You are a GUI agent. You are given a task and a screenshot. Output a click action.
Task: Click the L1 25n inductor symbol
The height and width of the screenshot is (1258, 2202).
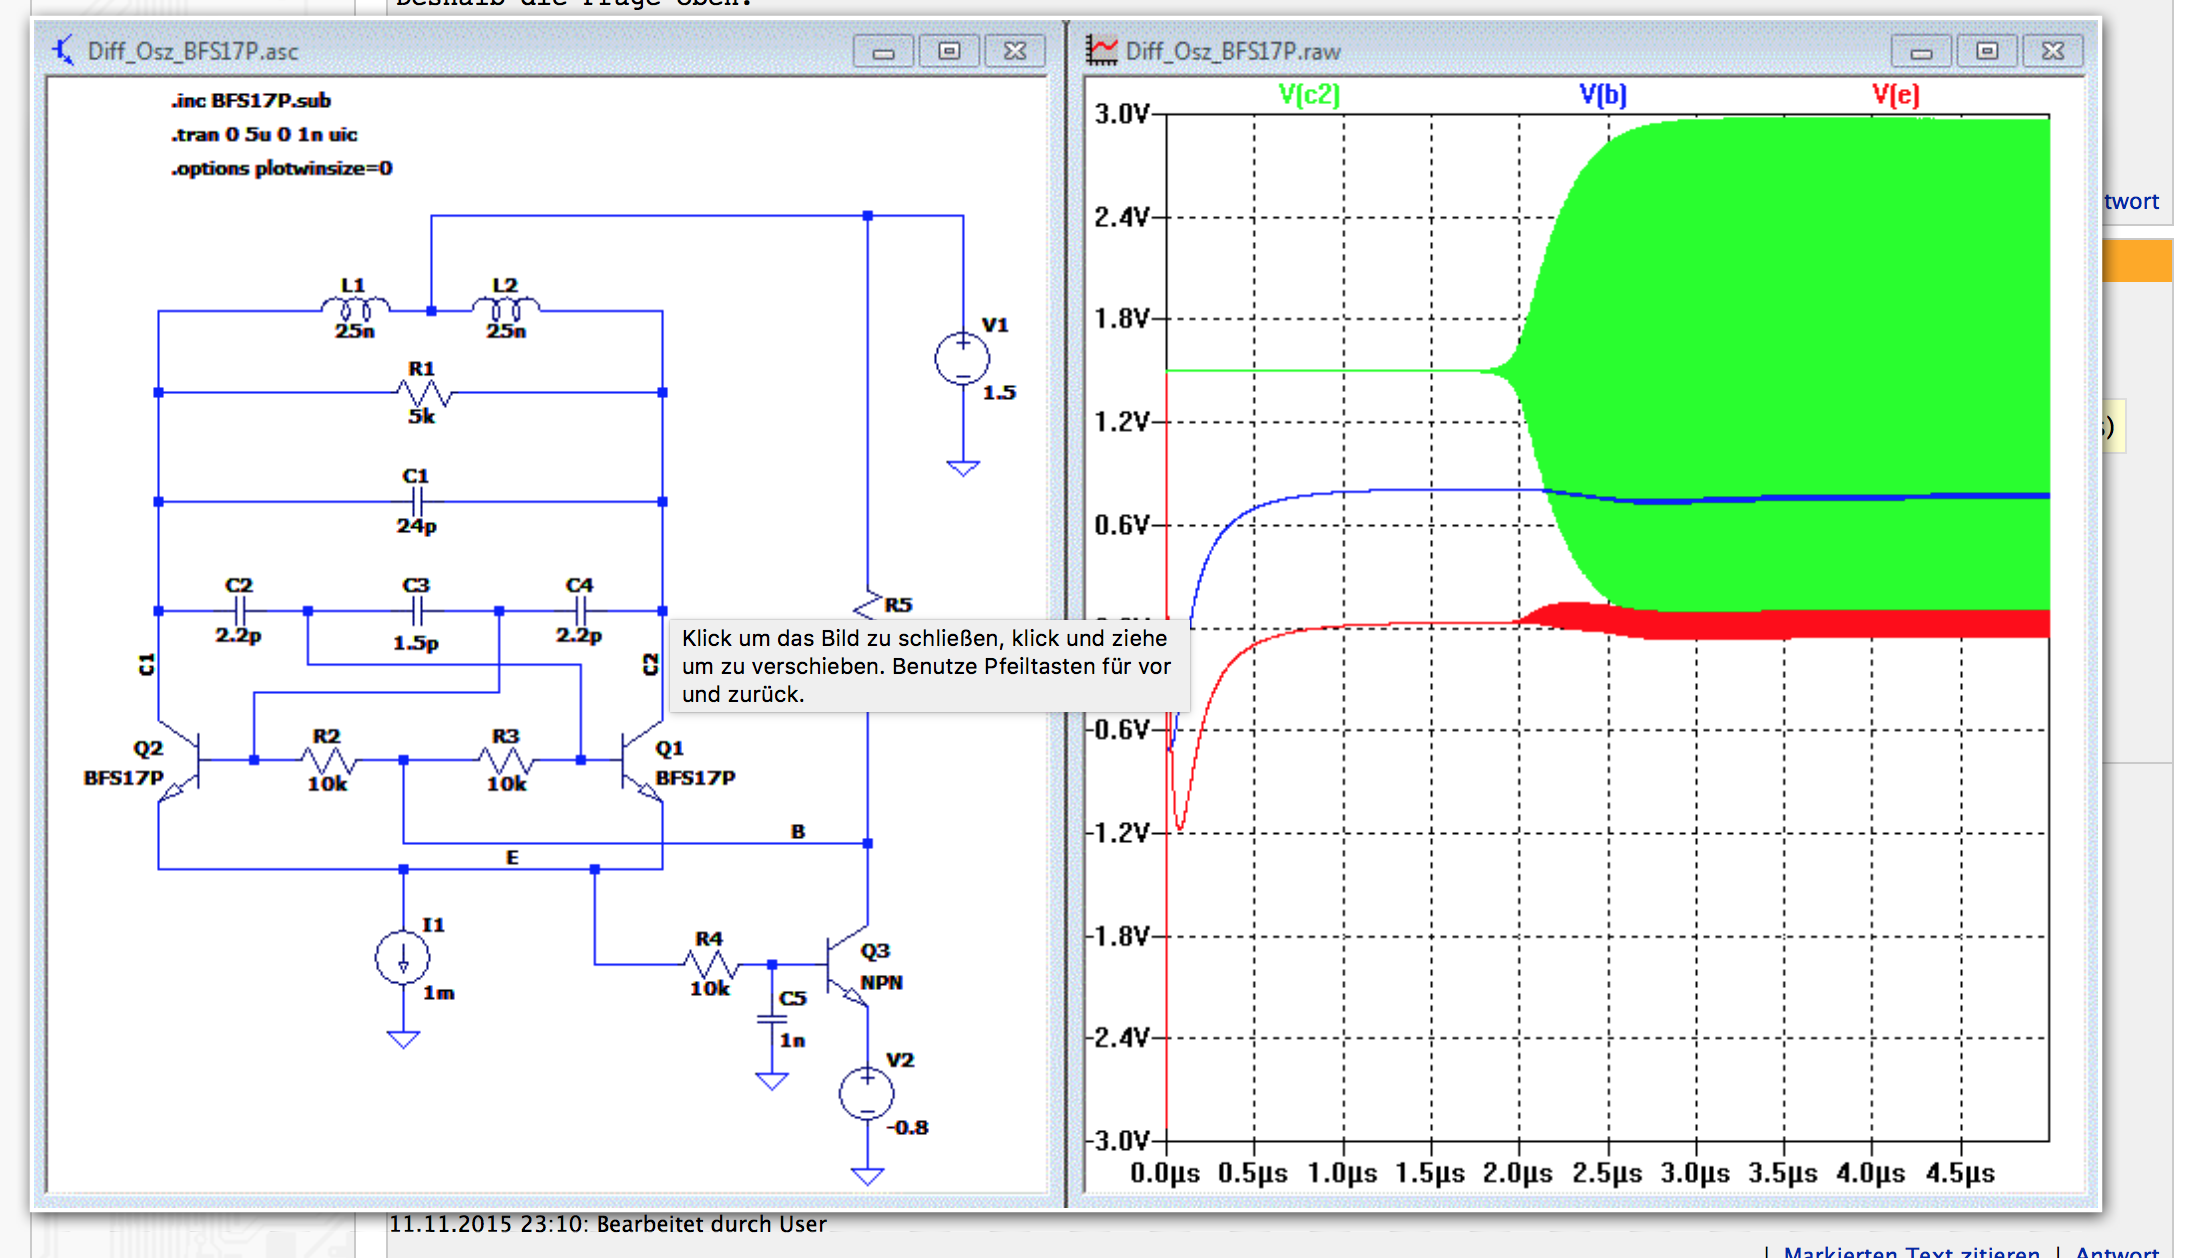point(354,306)
